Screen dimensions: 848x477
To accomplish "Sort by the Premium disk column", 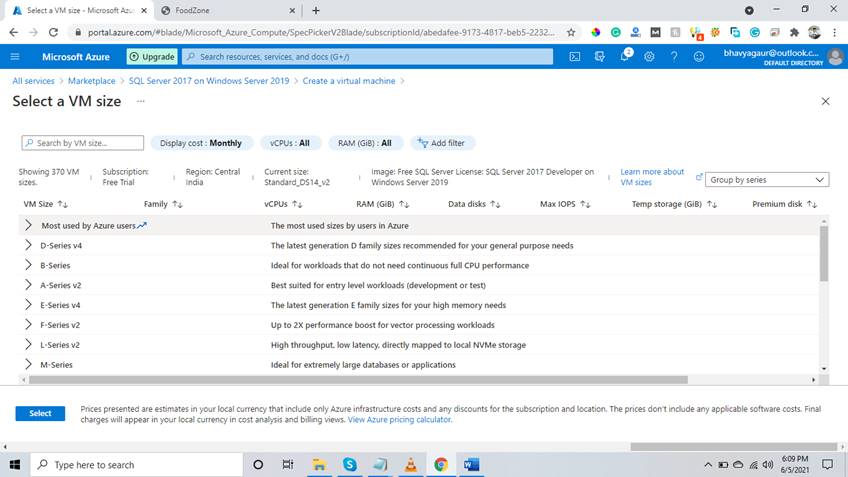I will tap(784, 204).
